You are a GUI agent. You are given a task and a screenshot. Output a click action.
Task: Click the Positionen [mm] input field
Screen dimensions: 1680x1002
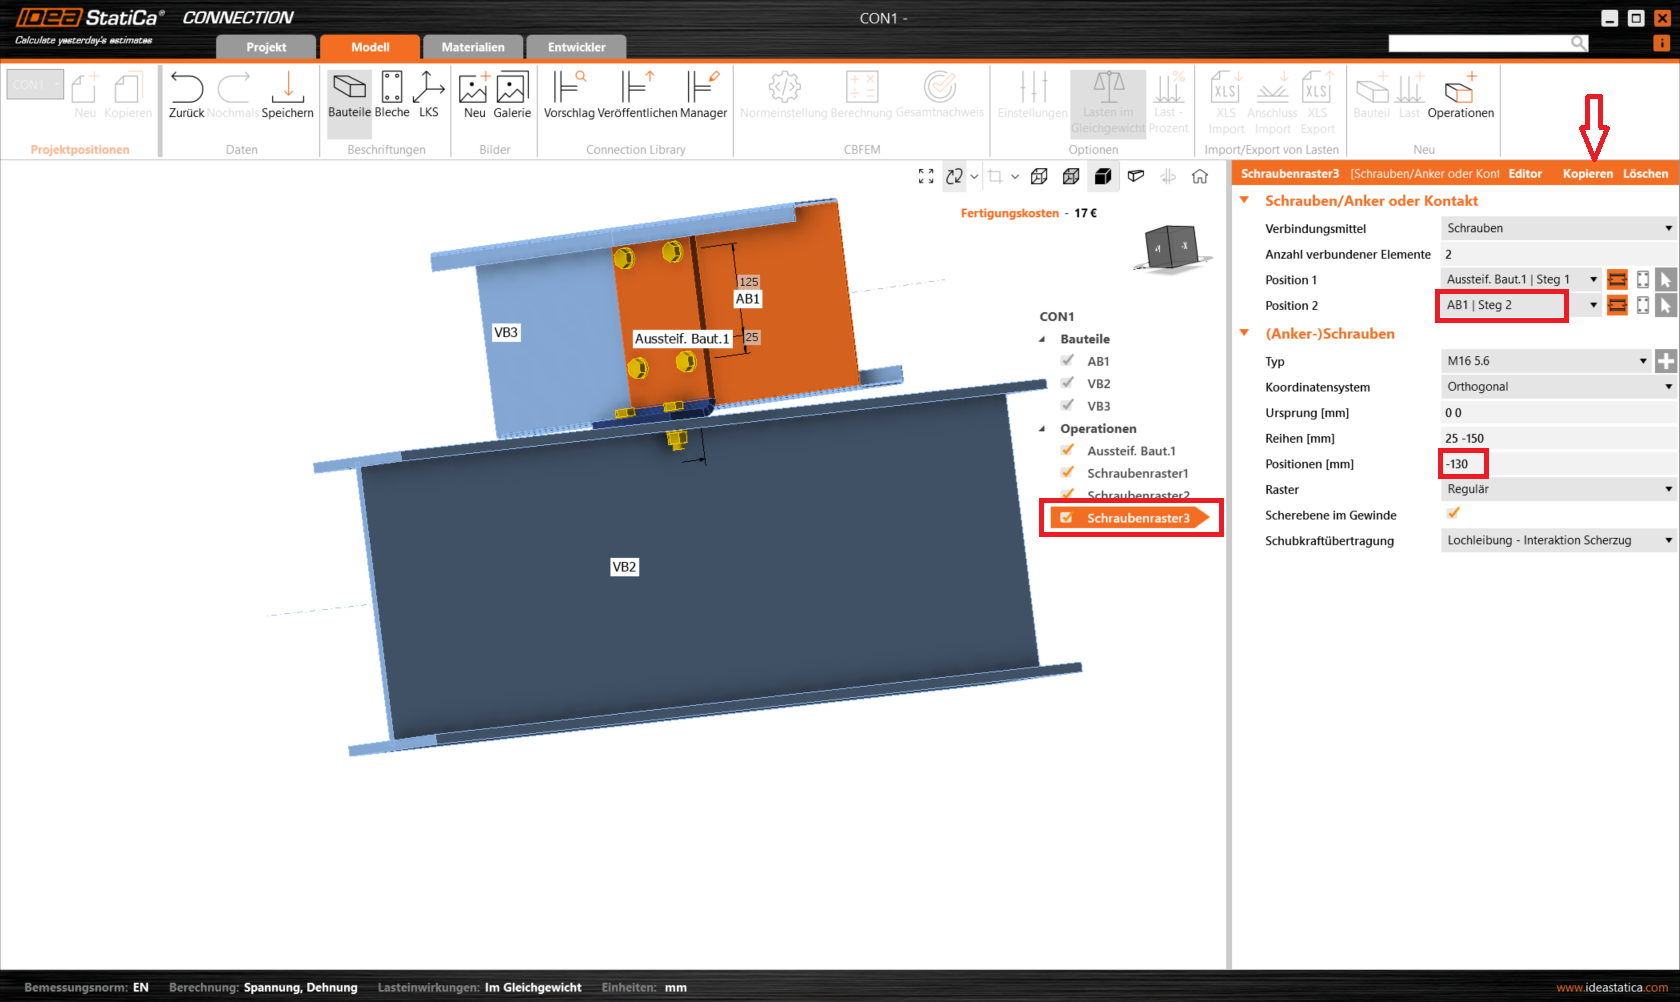pyautogui.click(x=1556, y=464)
